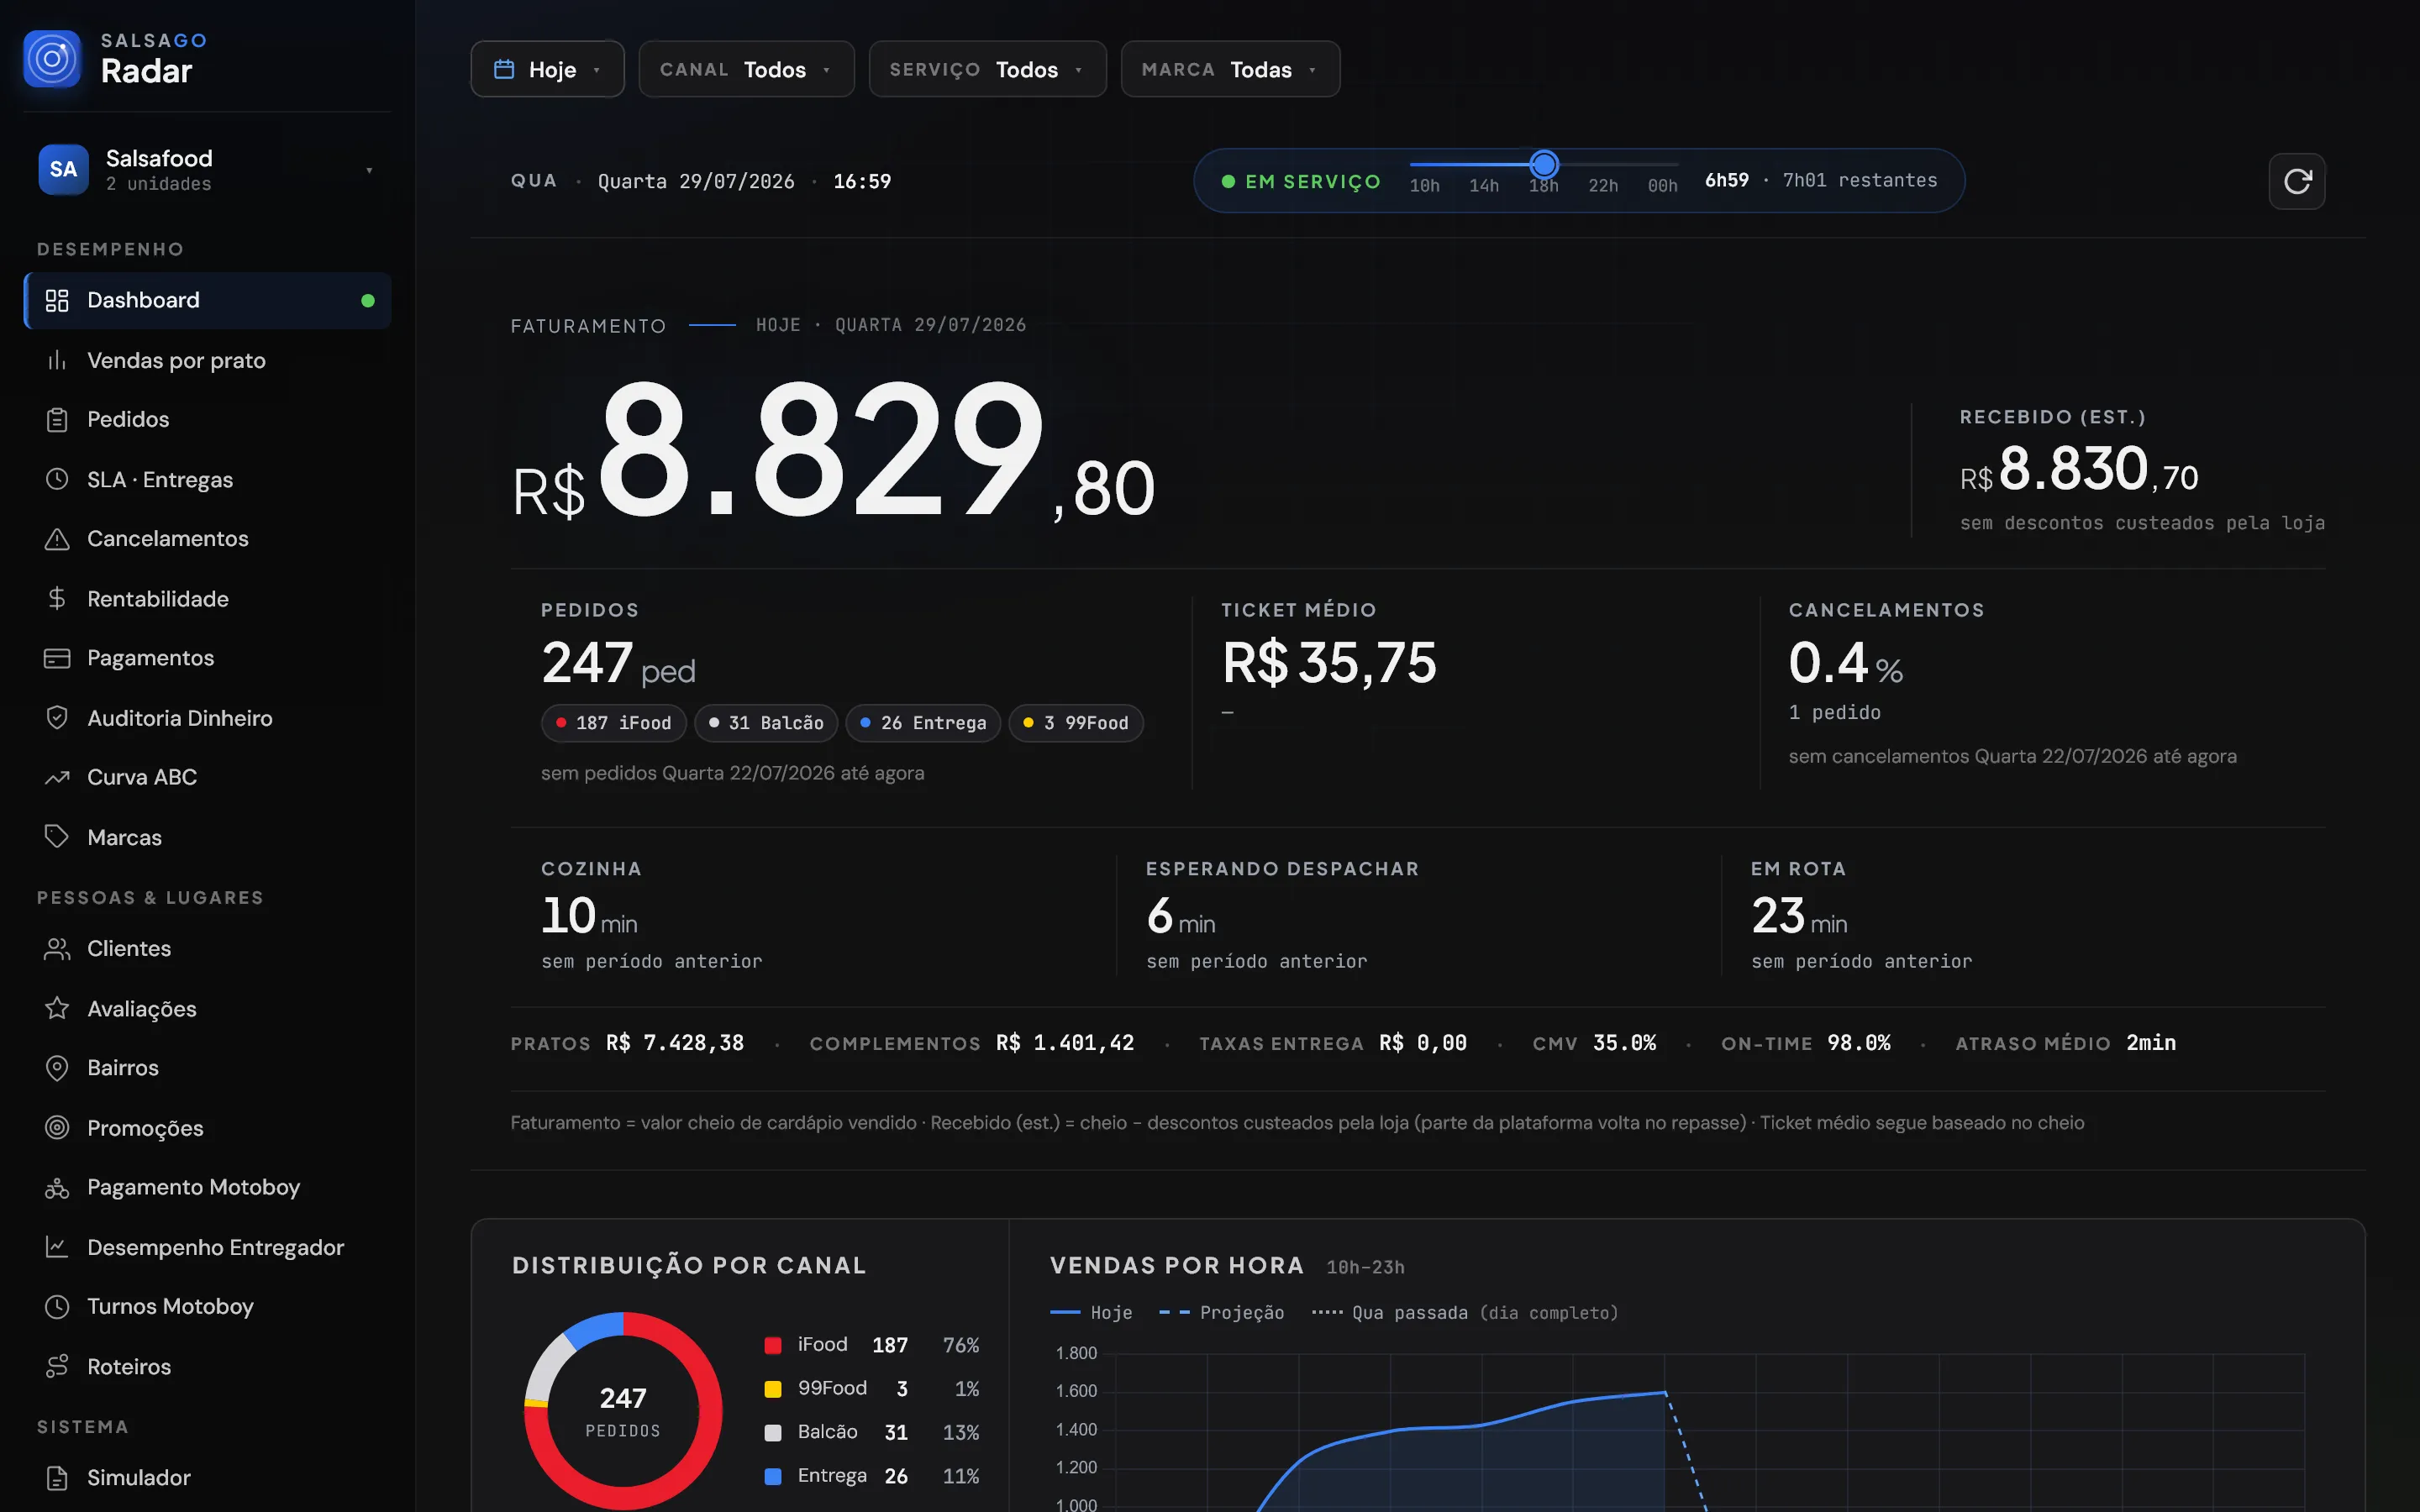Click the Salsago Radar logo icon
The image size is (2420, 1512).
click(52, 59)
